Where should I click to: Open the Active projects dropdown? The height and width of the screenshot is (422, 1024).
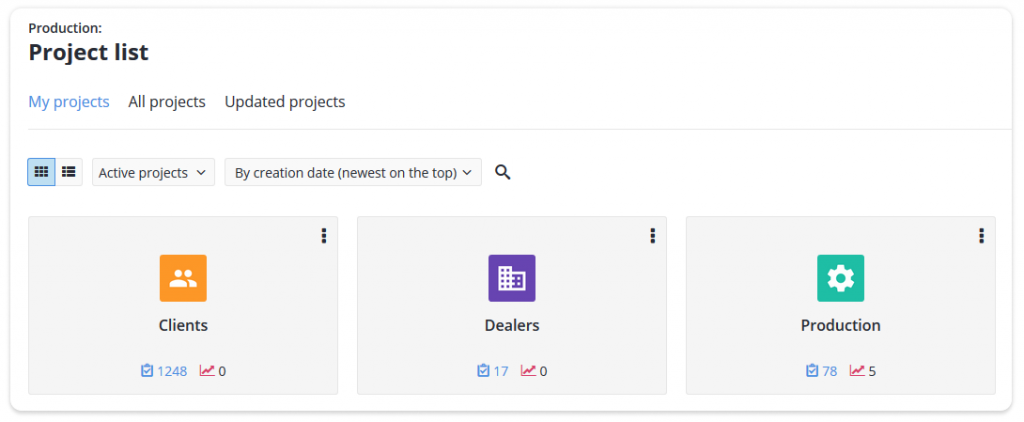tap(153, 172)
